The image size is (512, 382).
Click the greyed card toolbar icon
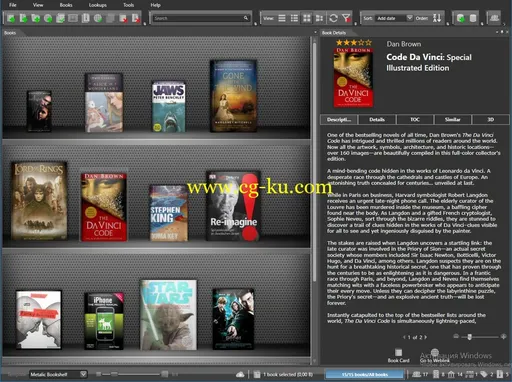(x=73, y=18)
